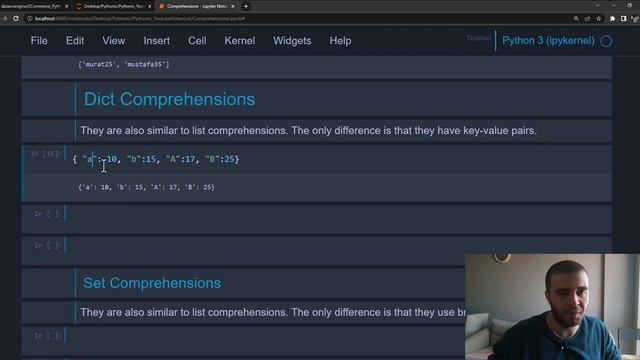Switch to the first dataengine browser tab
Image resolution: width=640 pixels, height=360 pixels.
click(35, 6)
